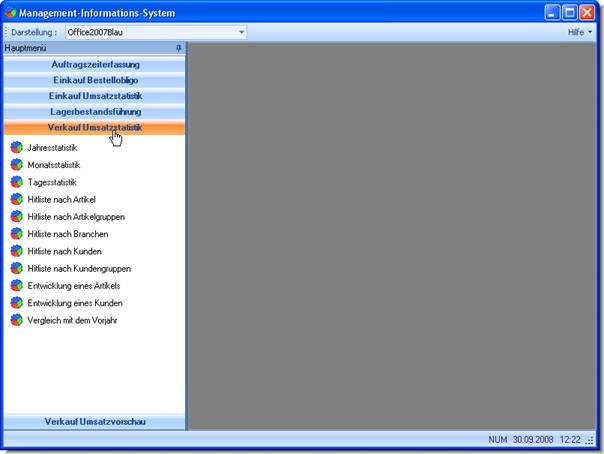Click the date 30.09.2008 in the status bar
This screenshot has width=604, height=454.
(533, 439)
